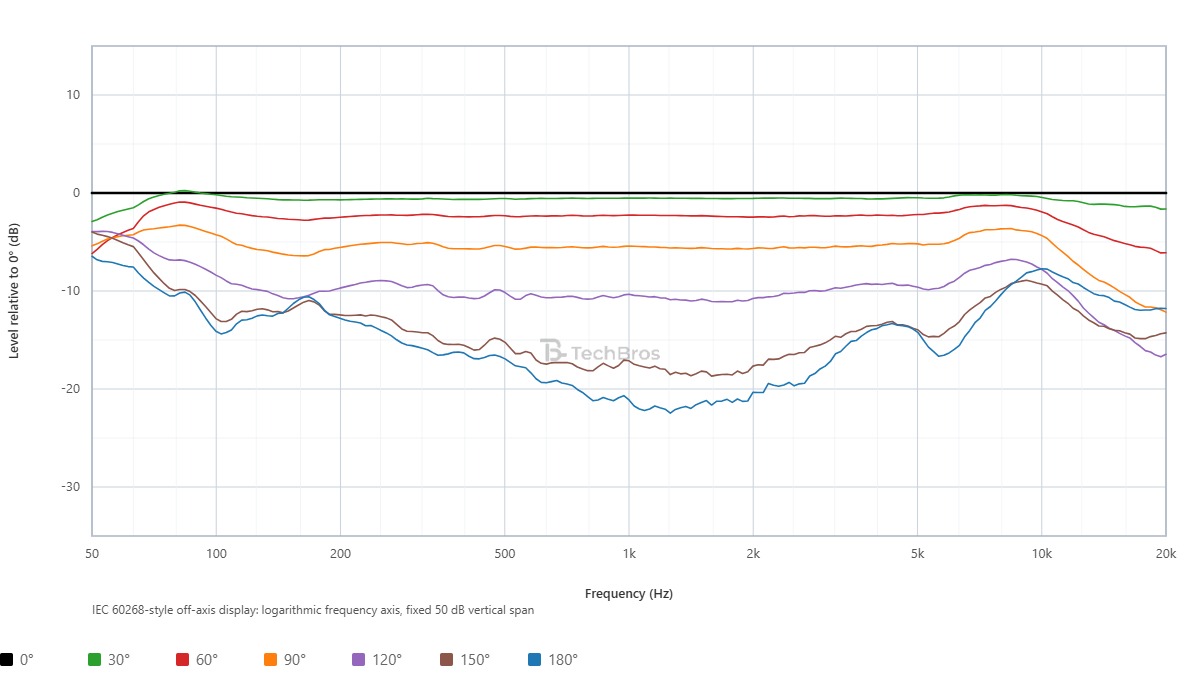Click the 2k frequency axis label
Viewport: 1200px width, 700px height.
753,553
